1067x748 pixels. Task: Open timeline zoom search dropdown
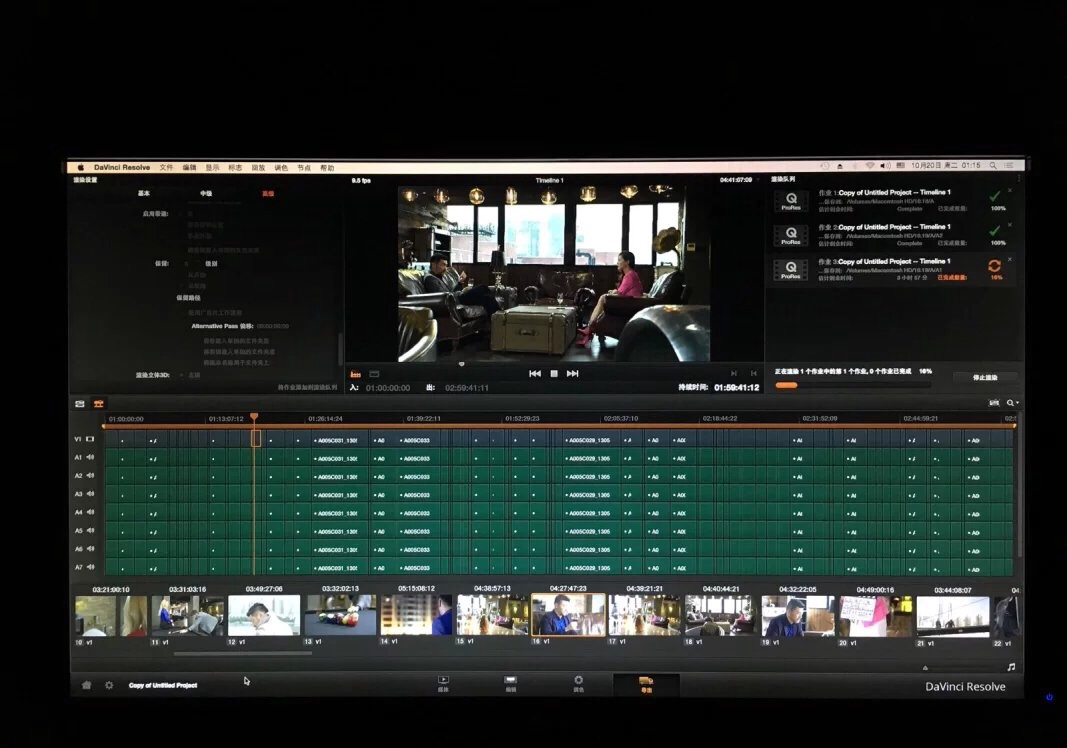[x=1012, y=402]
